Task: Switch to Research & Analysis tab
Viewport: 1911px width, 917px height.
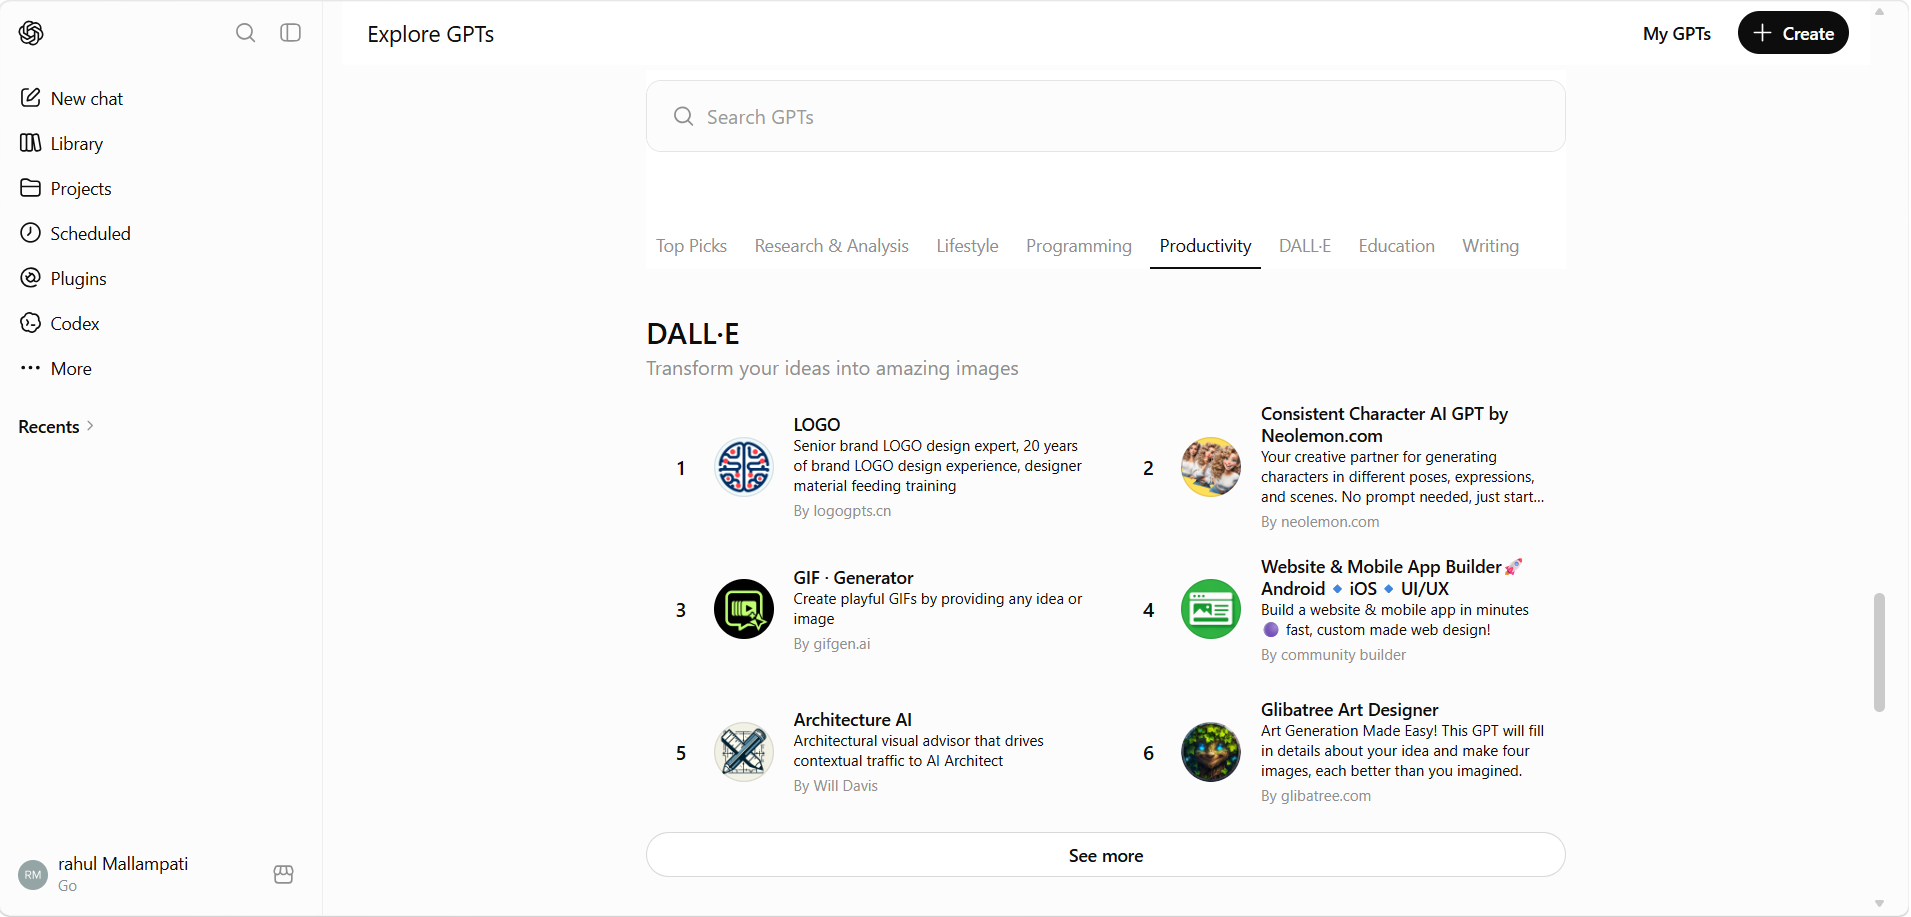Action: (x=832, y=246)
